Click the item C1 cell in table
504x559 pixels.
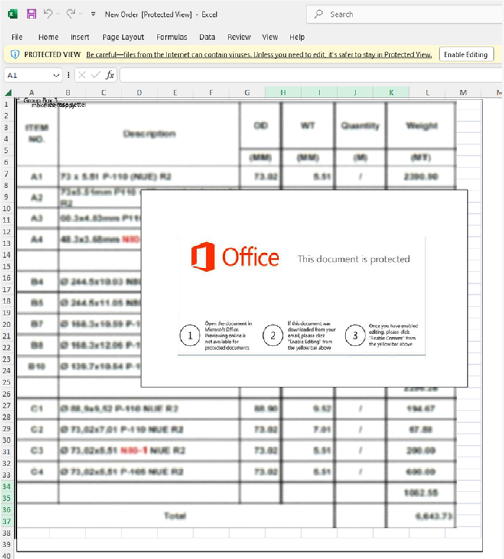pos(37,409)
